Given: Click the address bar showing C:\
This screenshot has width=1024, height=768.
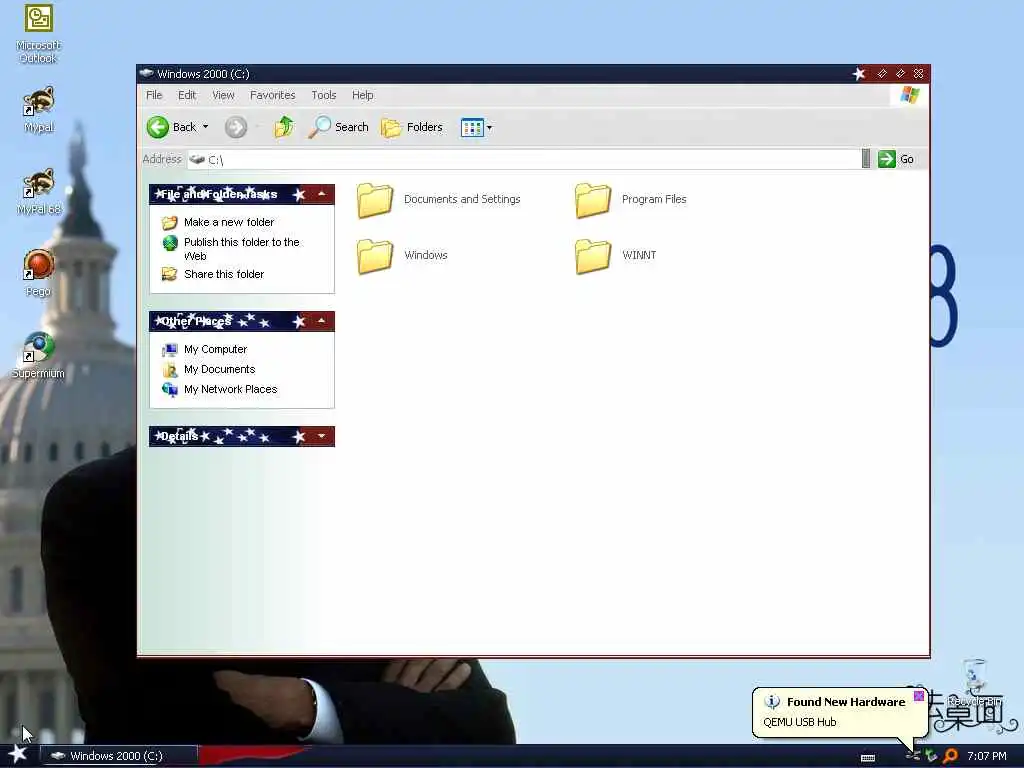Looking at the screenshot, I should tap(524, 159).
